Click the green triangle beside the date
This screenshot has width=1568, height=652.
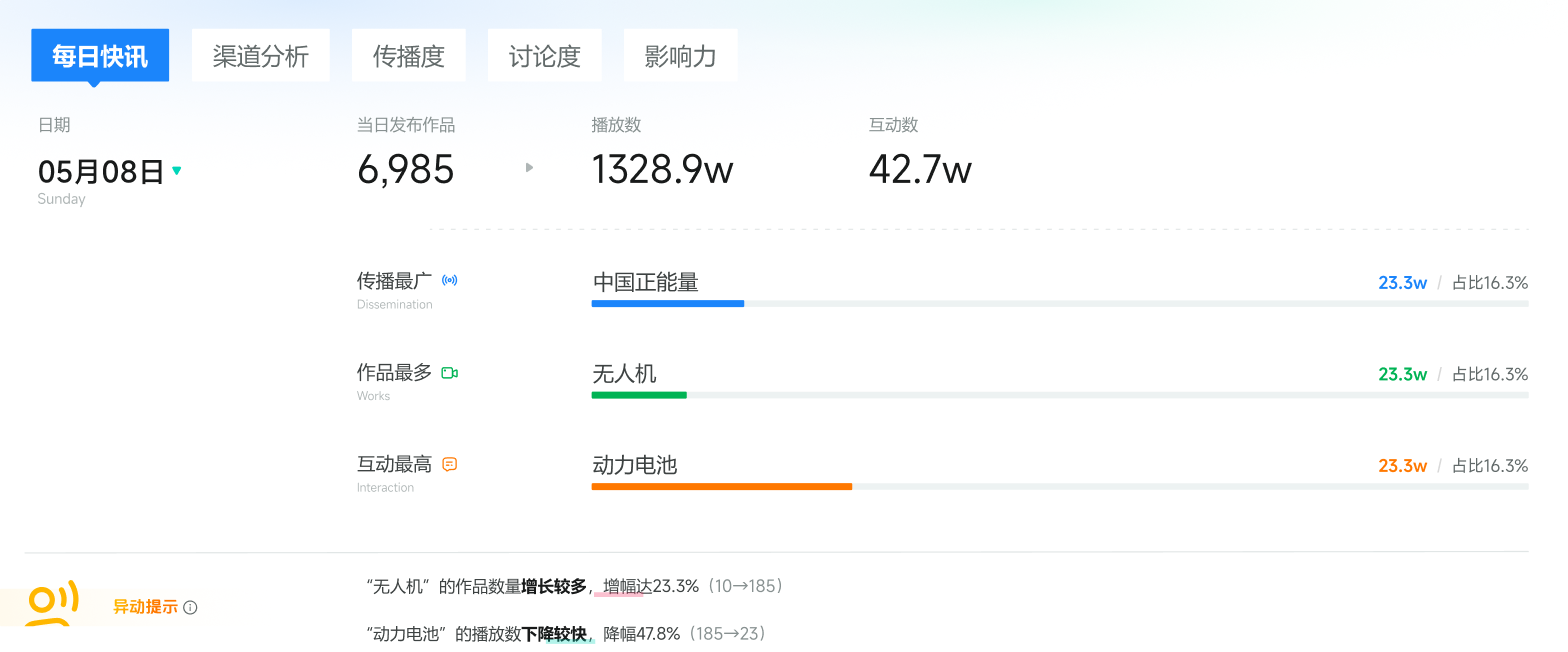(177, 171)
